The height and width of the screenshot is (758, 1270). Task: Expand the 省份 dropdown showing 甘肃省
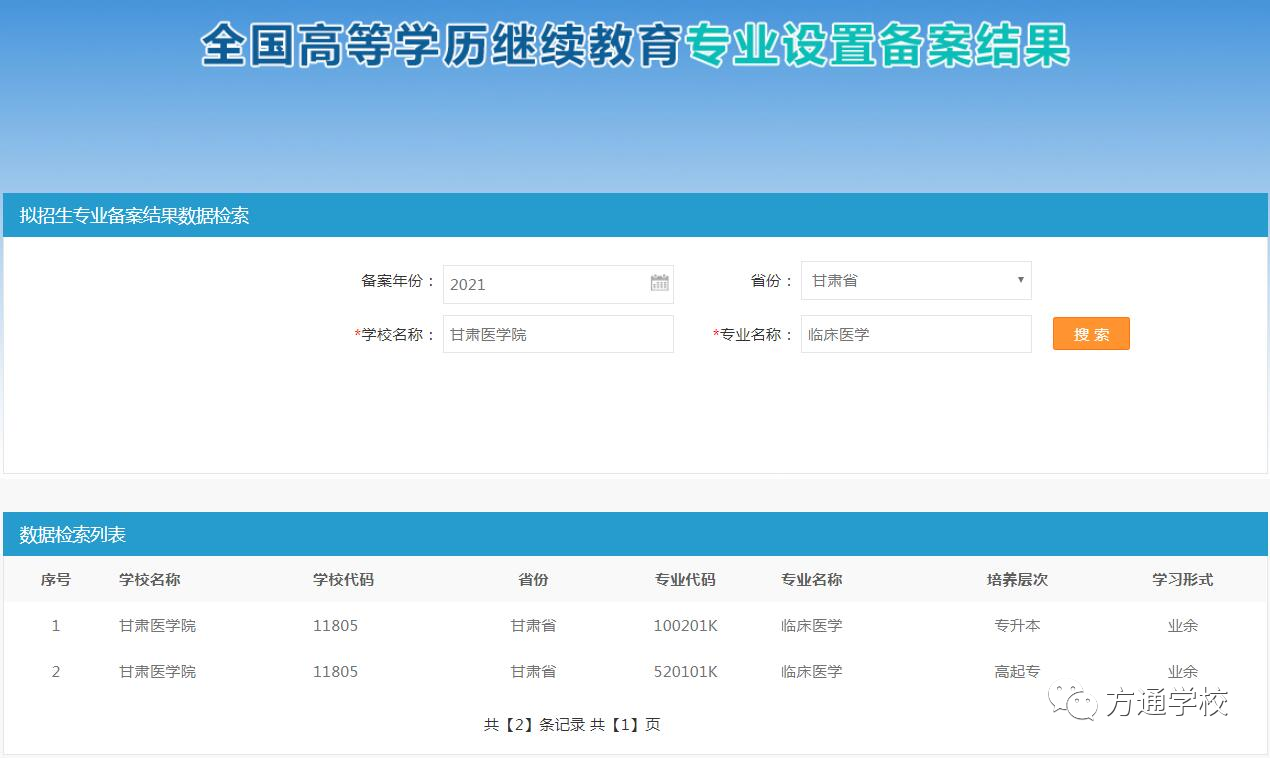(915, 281)
